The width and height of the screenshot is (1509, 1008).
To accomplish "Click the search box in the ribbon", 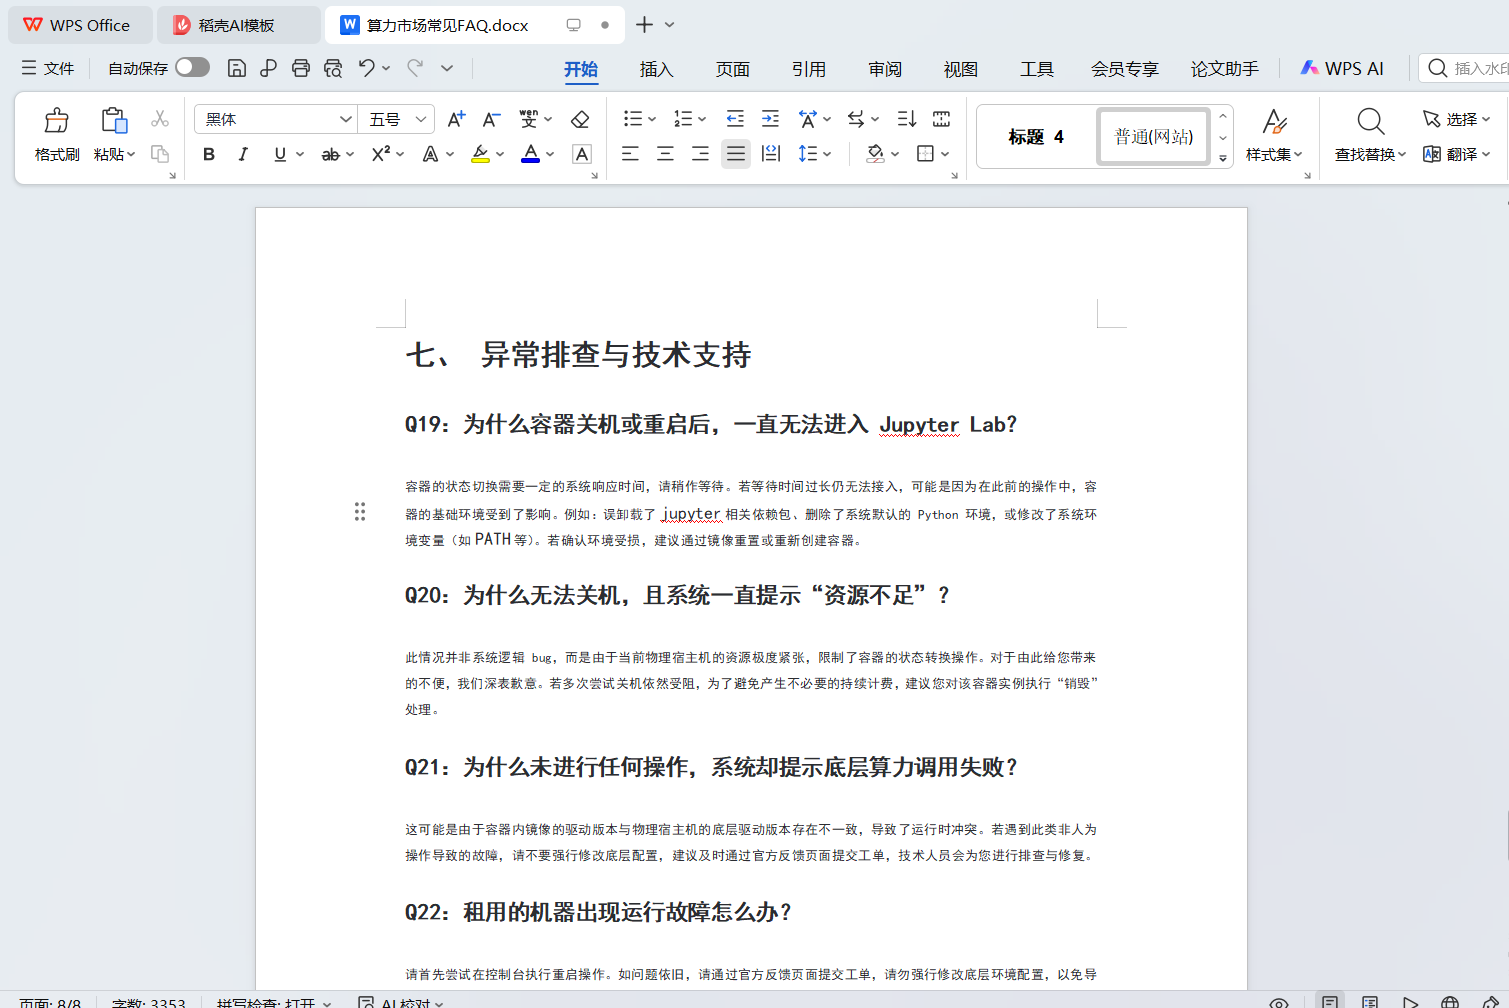I will coord(1465,68).
